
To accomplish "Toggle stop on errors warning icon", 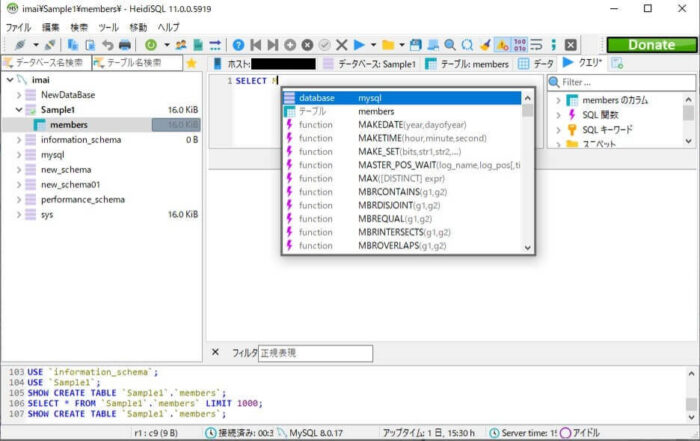I will (502, 45).
